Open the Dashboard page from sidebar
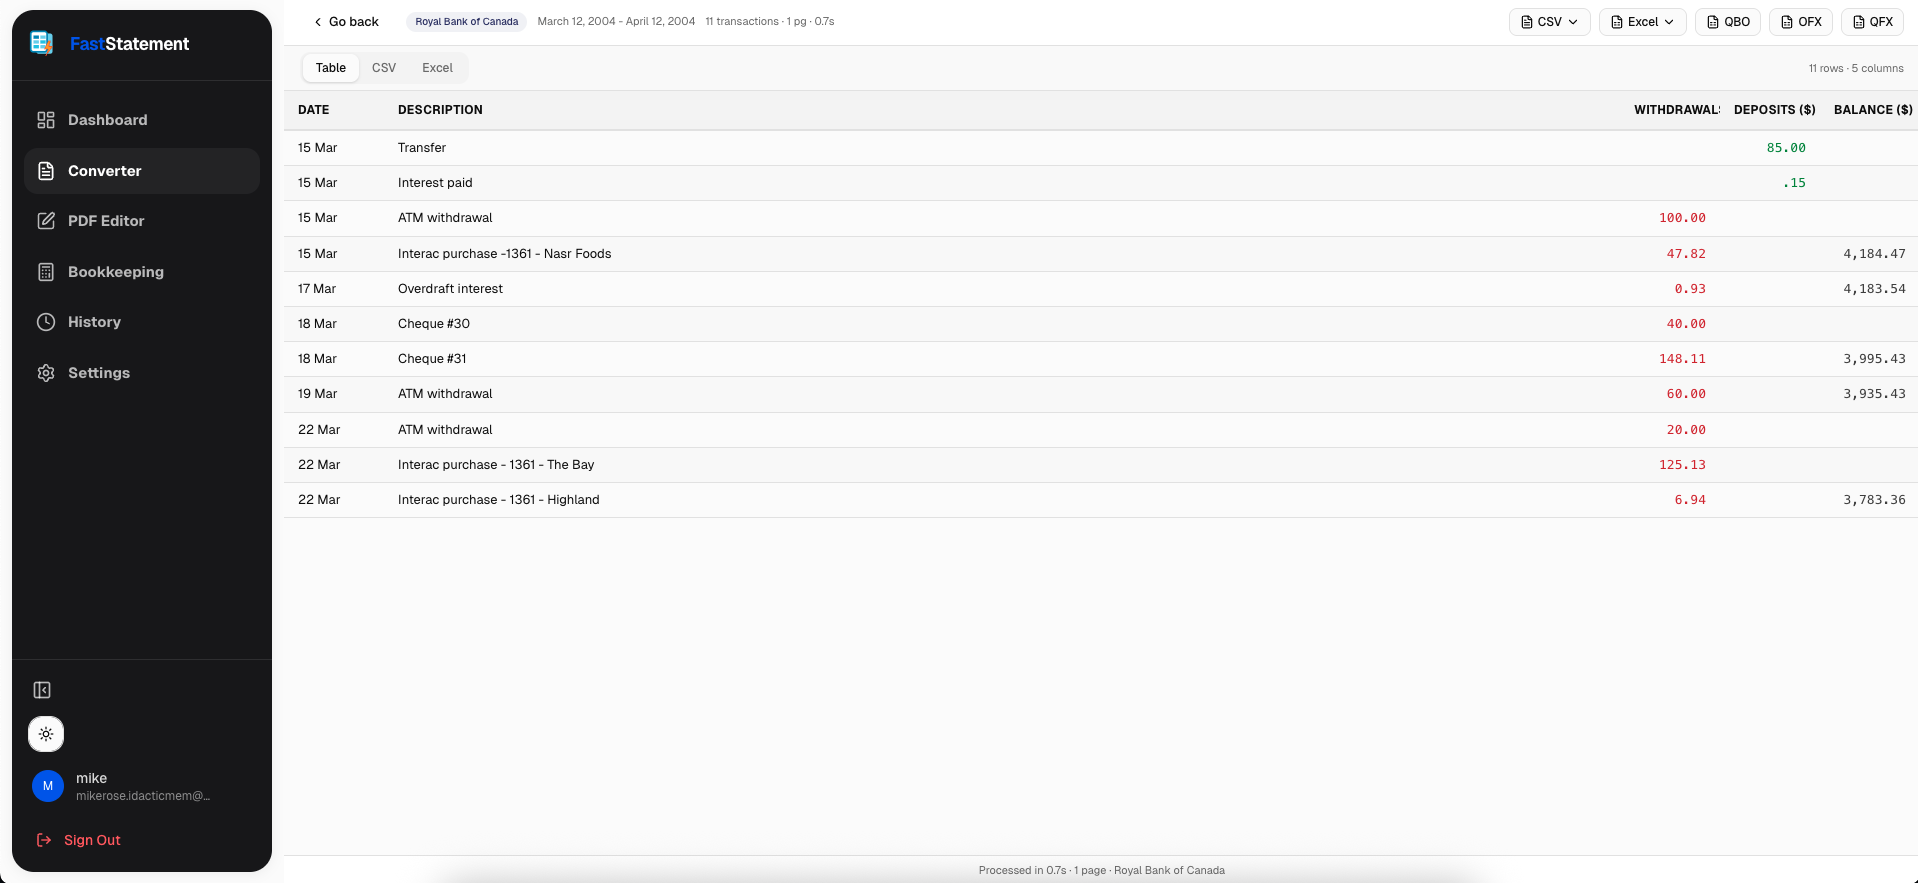 [x=107, y=120]
